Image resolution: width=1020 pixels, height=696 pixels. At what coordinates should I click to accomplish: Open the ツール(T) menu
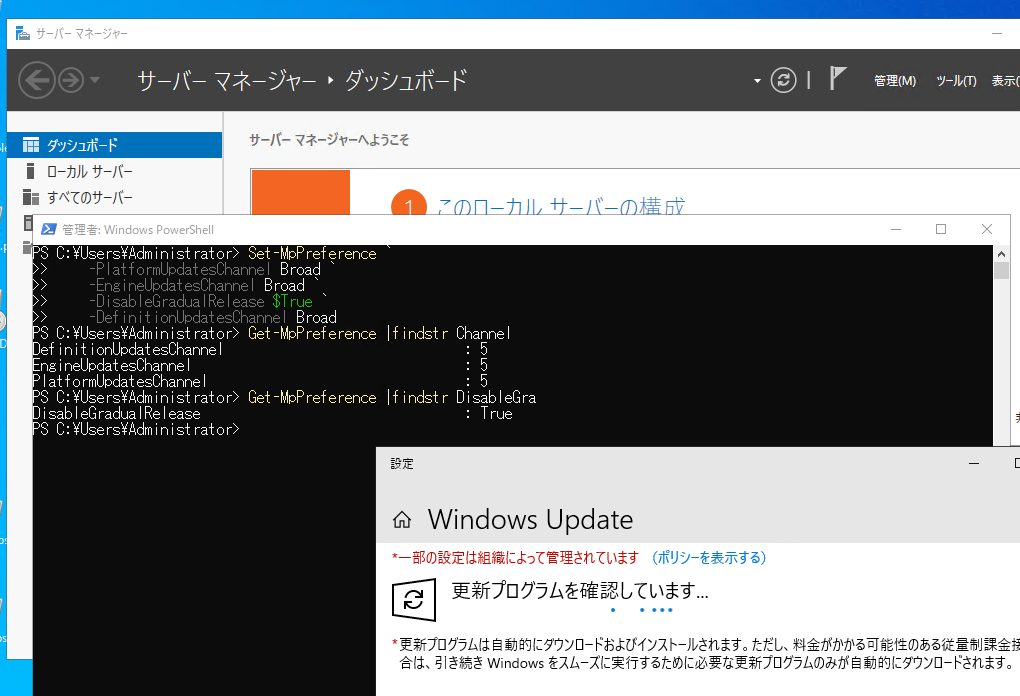click(955, 80)
